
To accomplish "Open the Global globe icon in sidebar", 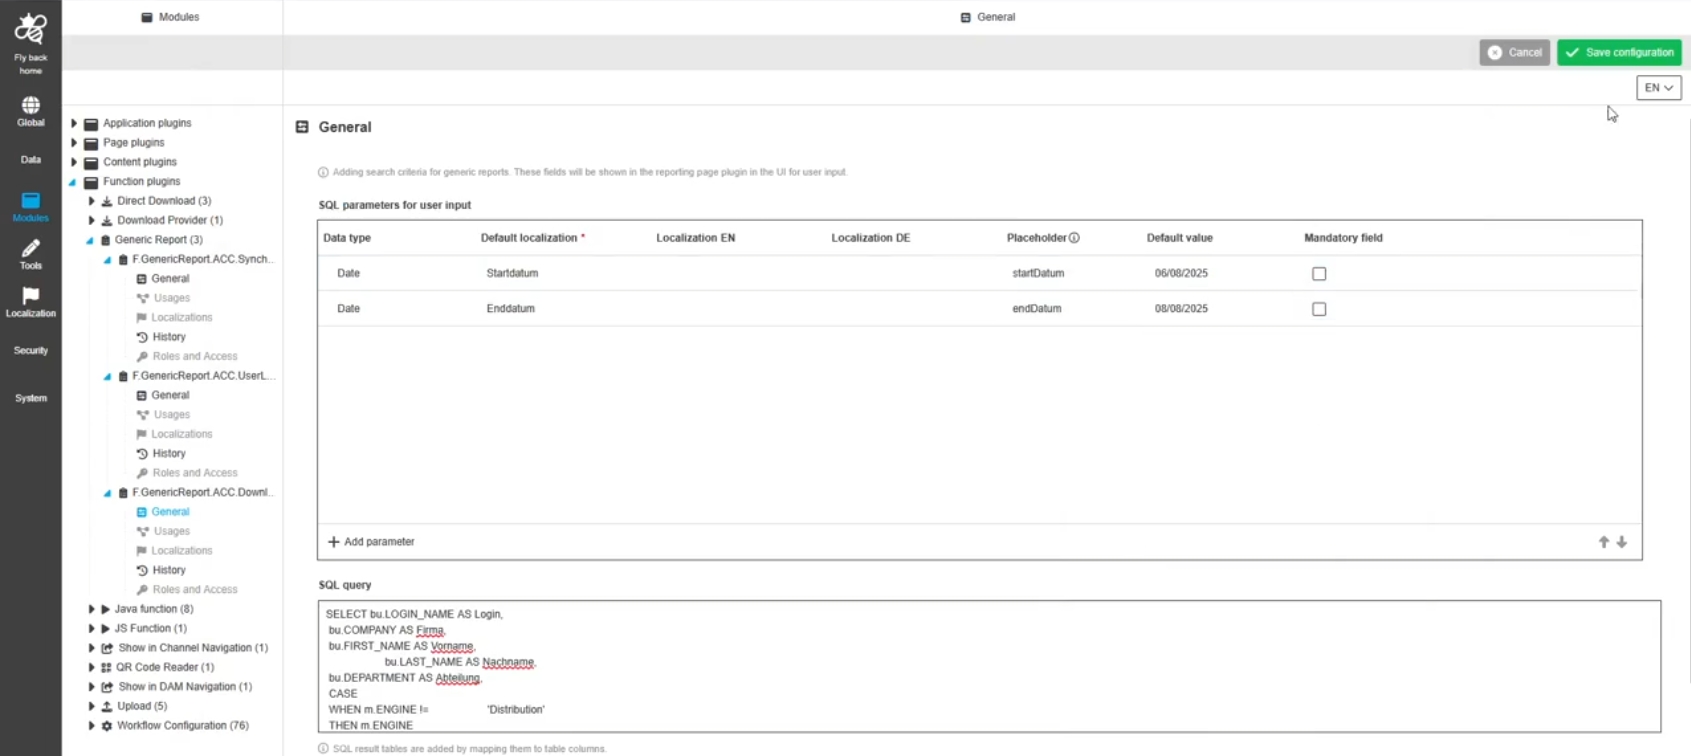I will click(x=30, y=106).
